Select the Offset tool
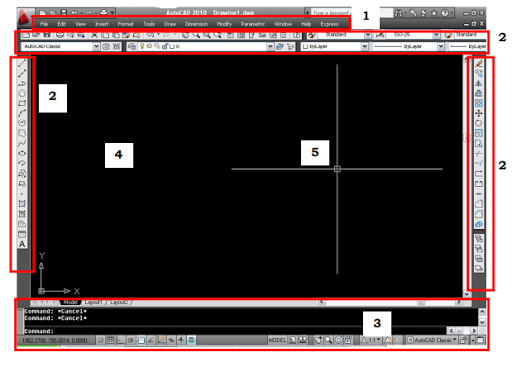The width and height of the screenshot is (512, 367). click(x=479, y=93)
